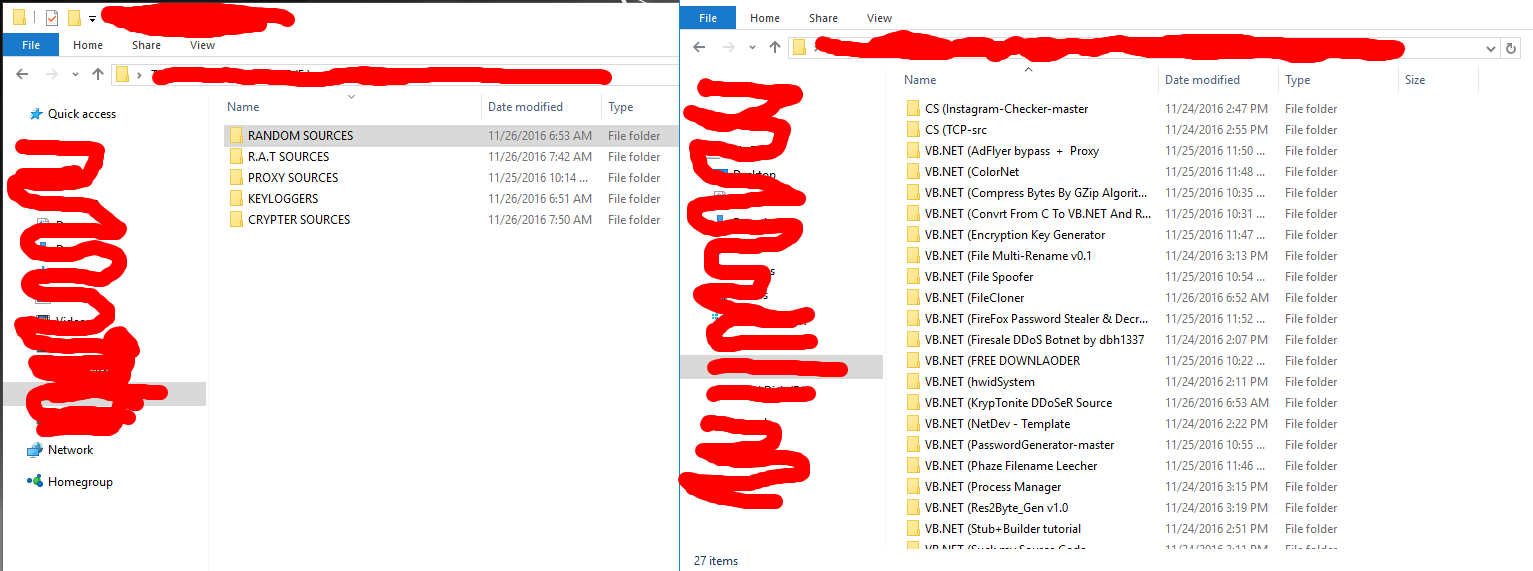
Task: Click KEYLOGGERS folder icon
Action: pos(236,199)
